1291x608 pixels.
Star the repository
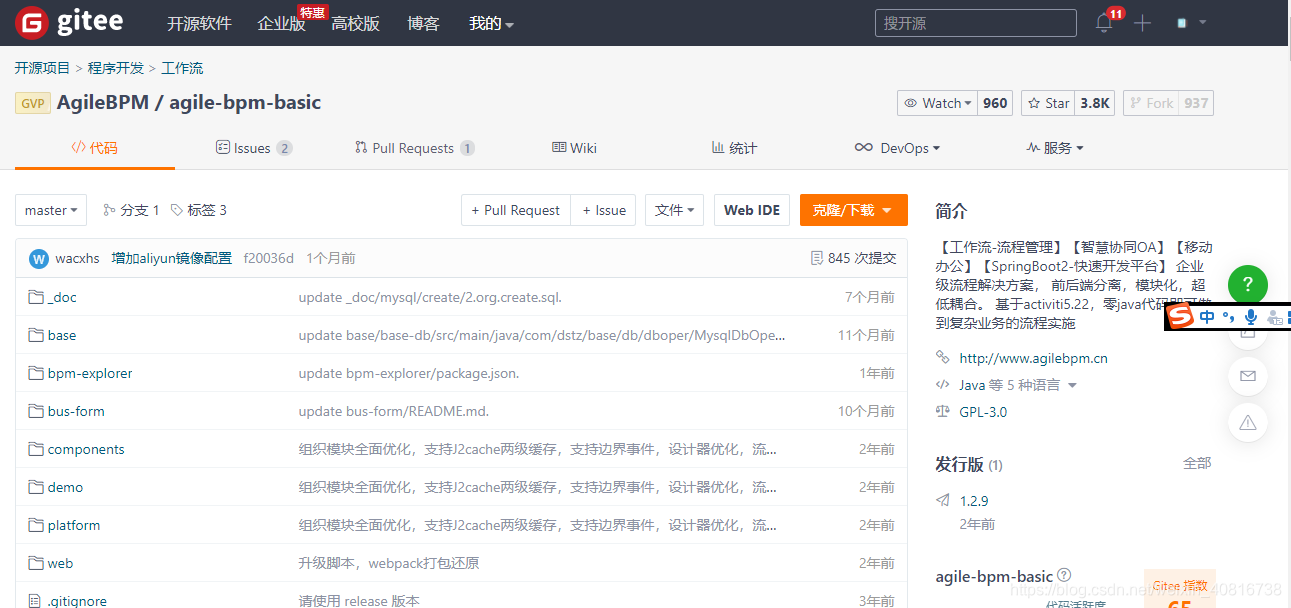pos(1048,103)
